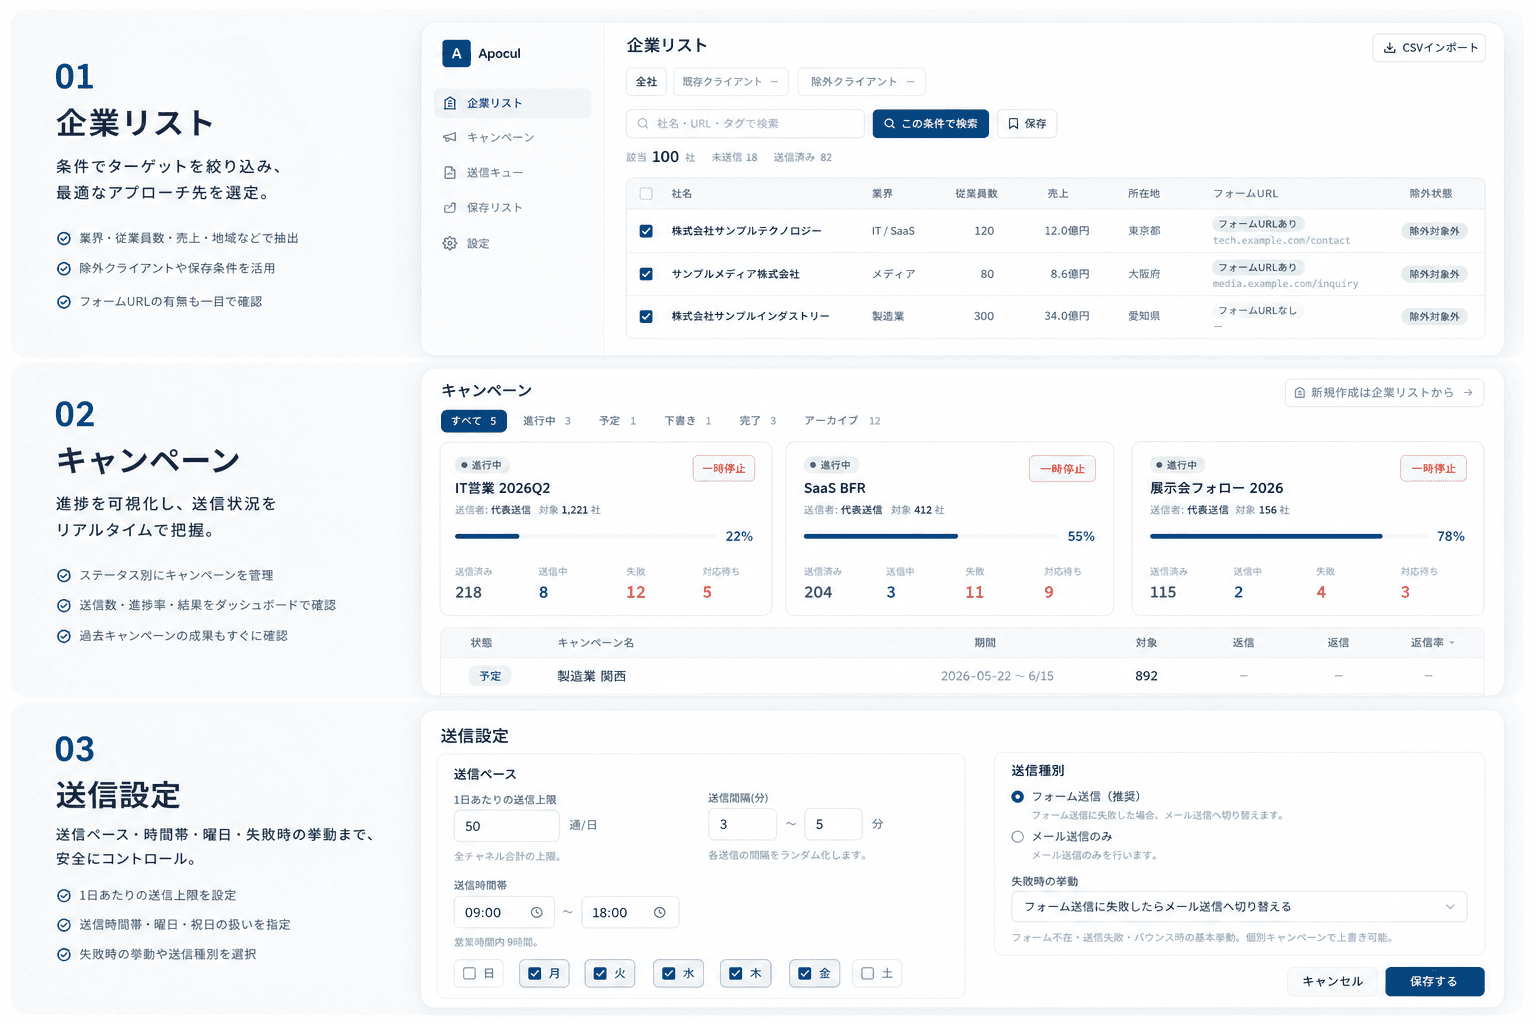Open キャンペーン in the sidebar
The width and height of the screenshot is (1536, 1024).
(512, 137)
